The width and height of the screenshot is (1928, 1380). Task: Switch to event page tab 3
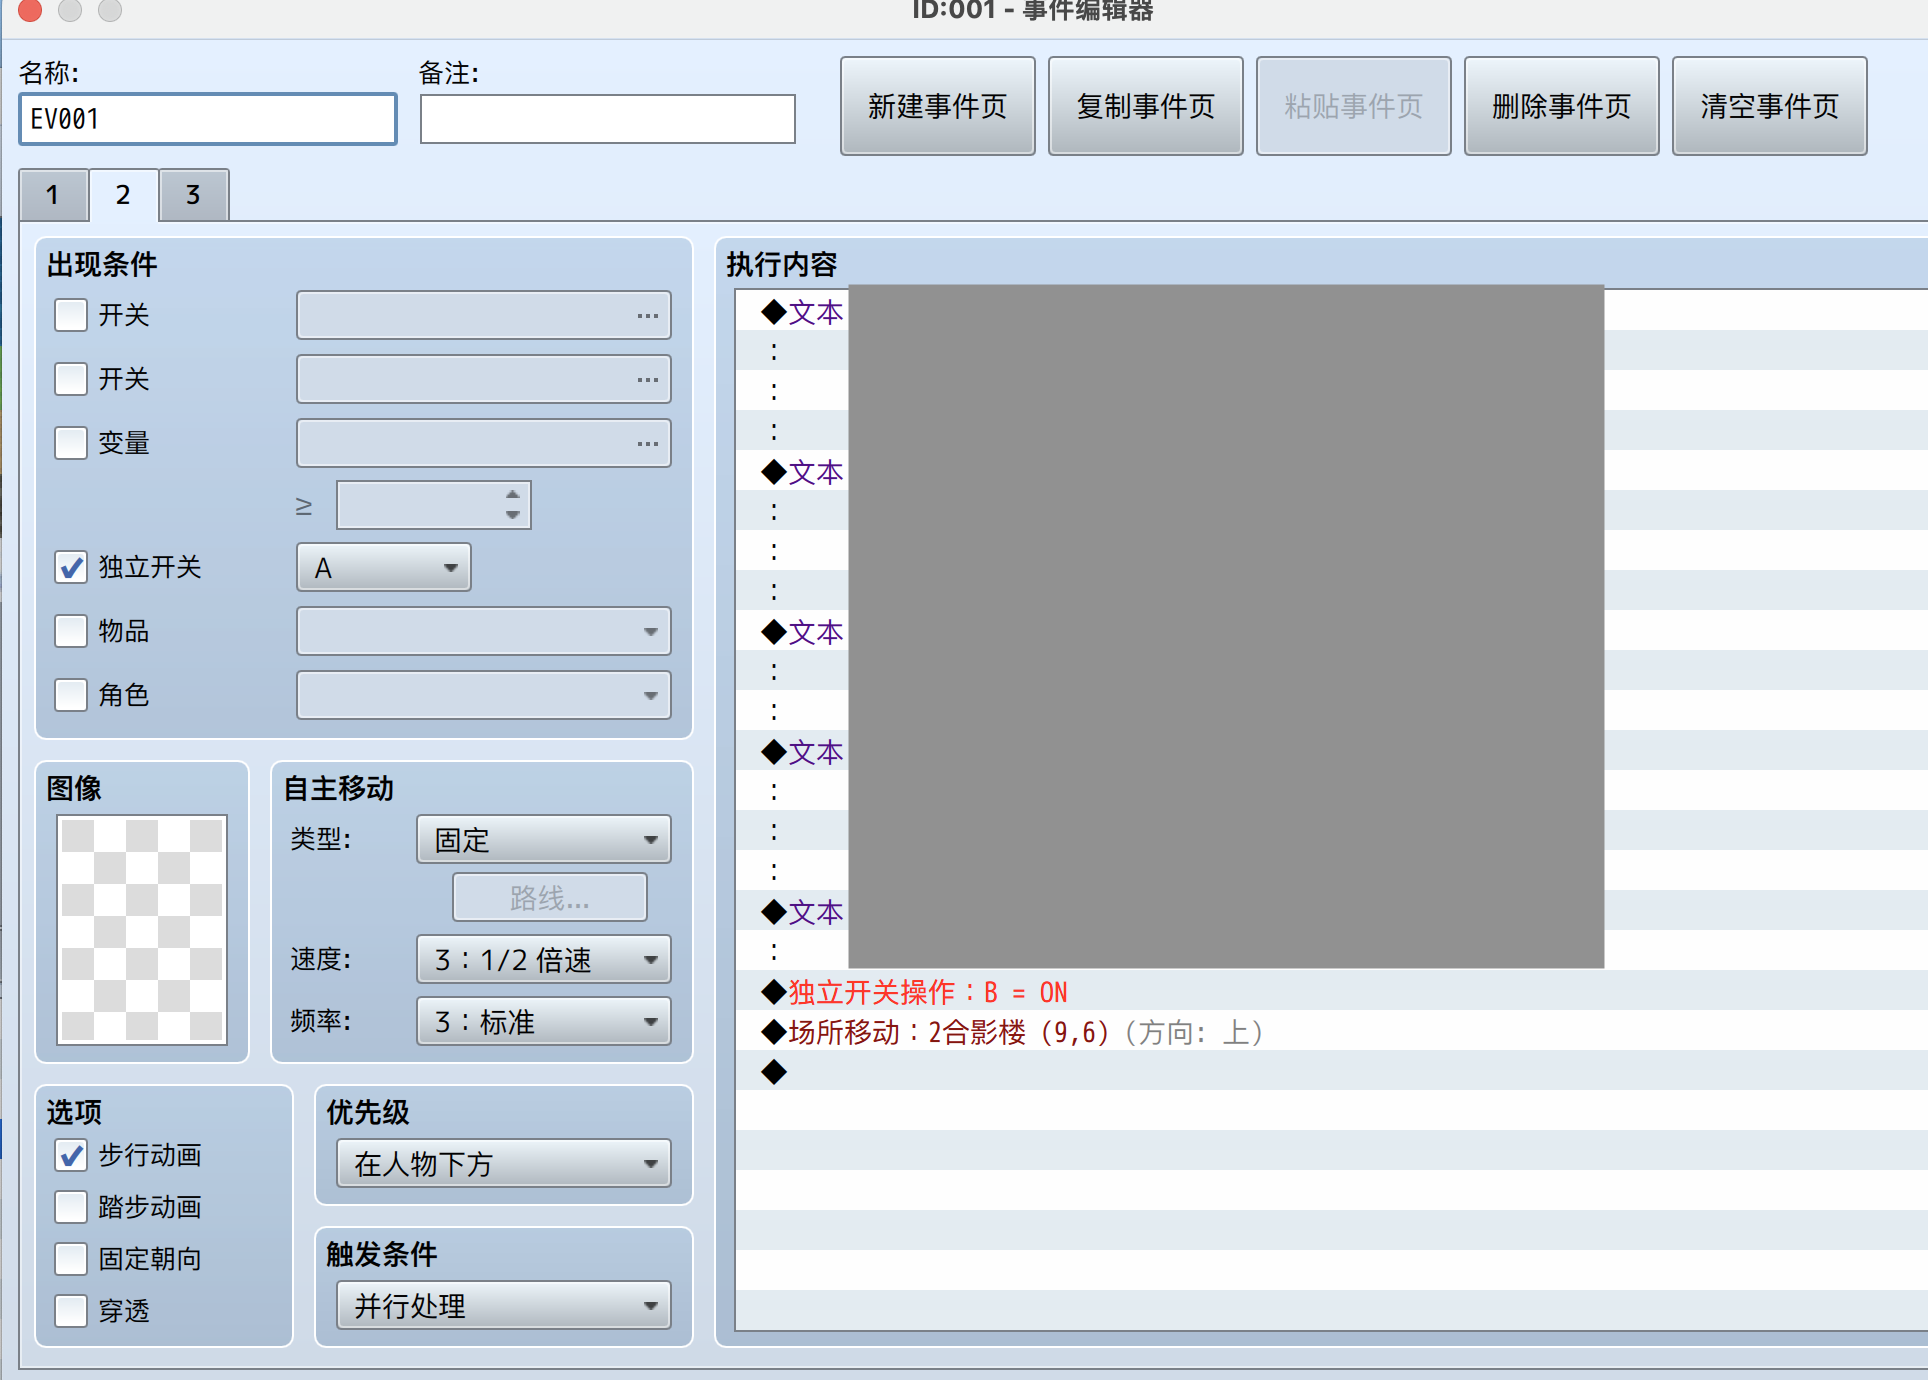pos(193,195)
